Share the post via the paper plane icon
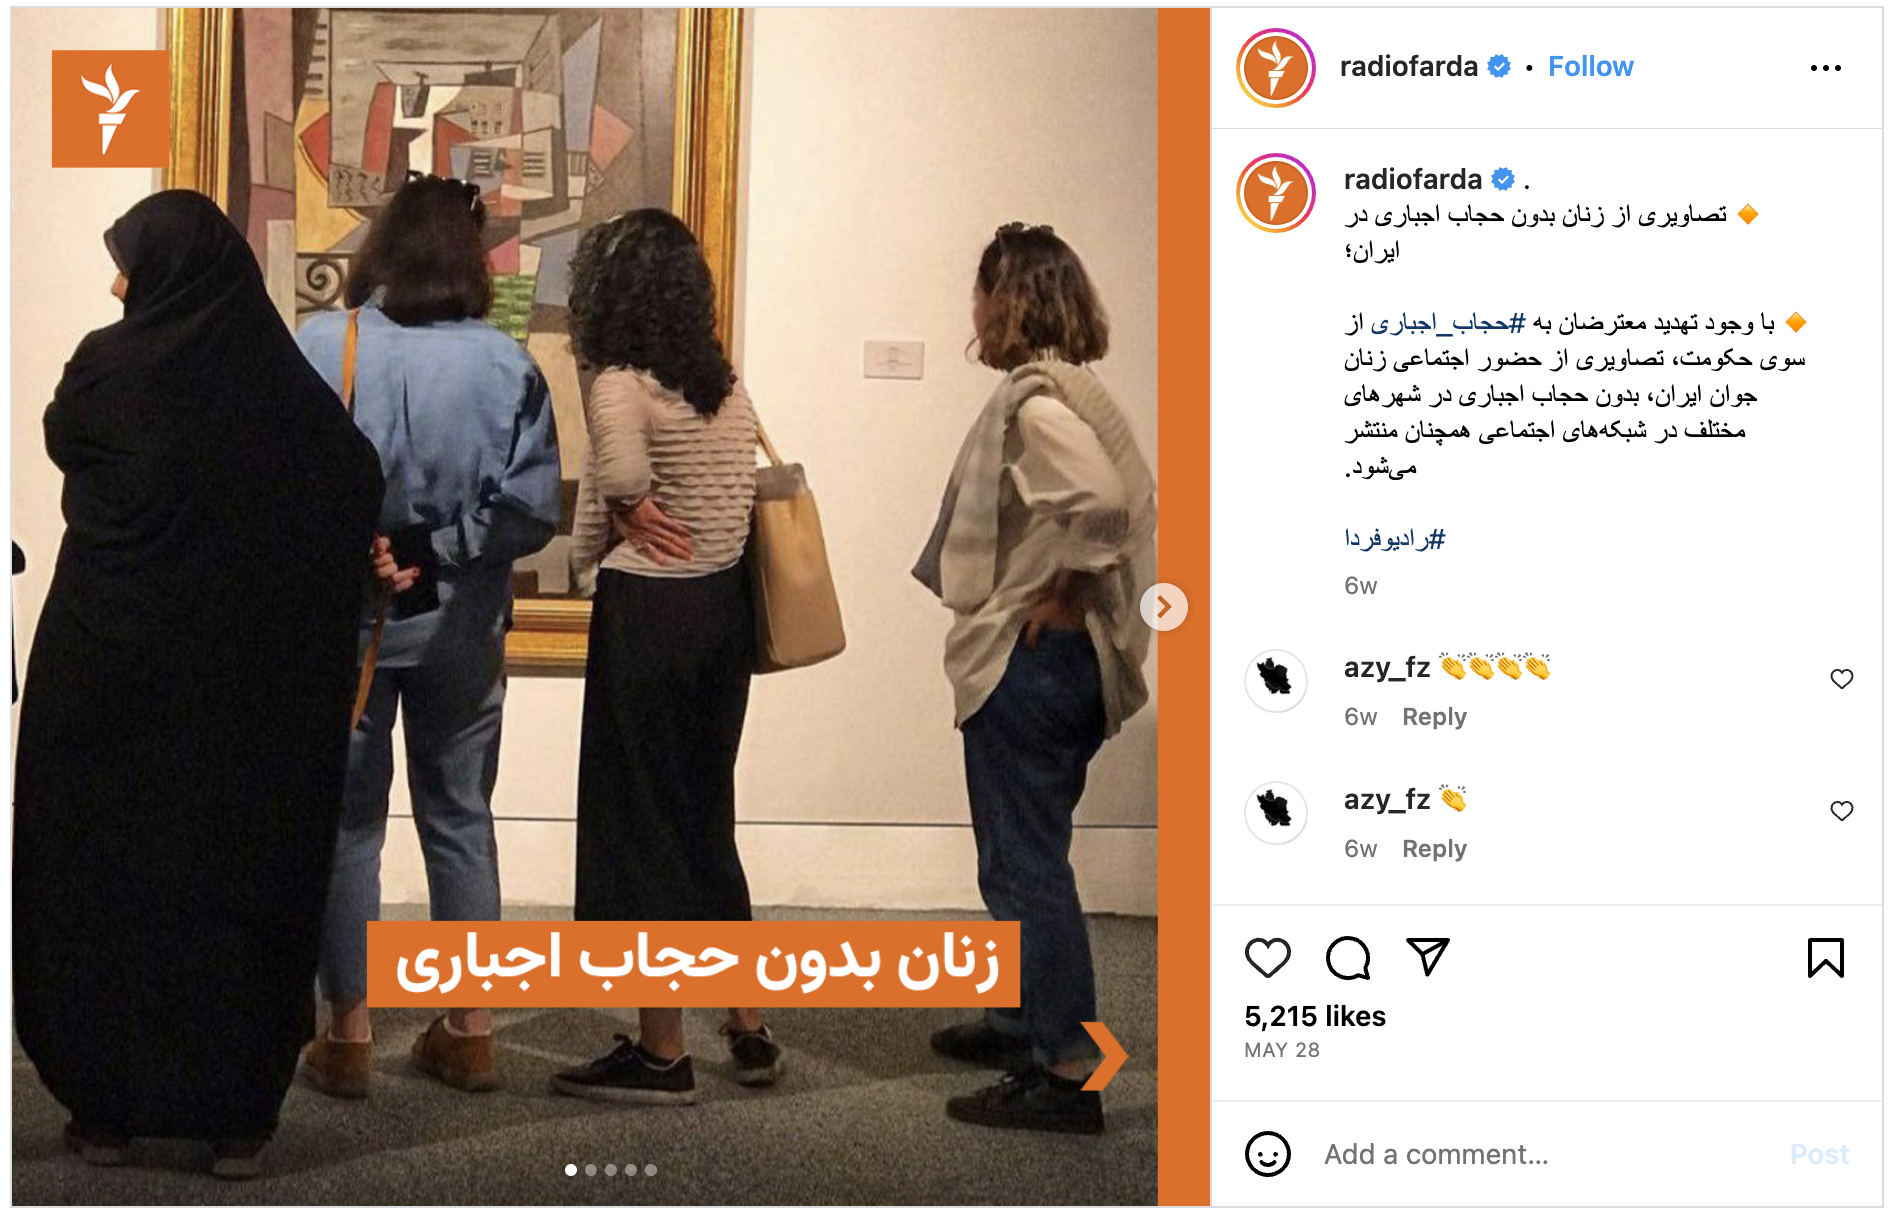The width and height of the screenshot is (1894, 1220). click(x=1428, y=957)
